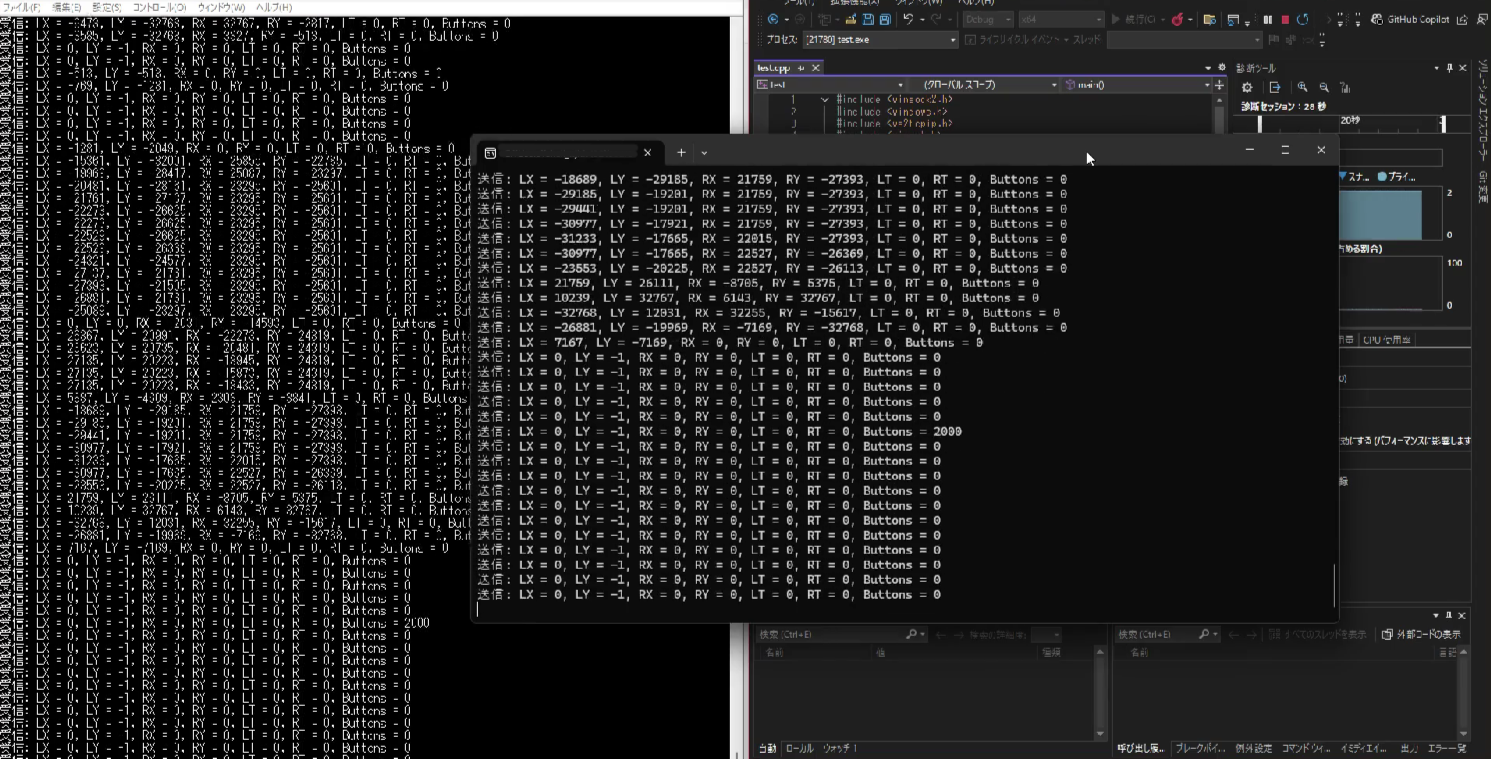Close the test.cpp editor tab

click(x=815, y=68)
